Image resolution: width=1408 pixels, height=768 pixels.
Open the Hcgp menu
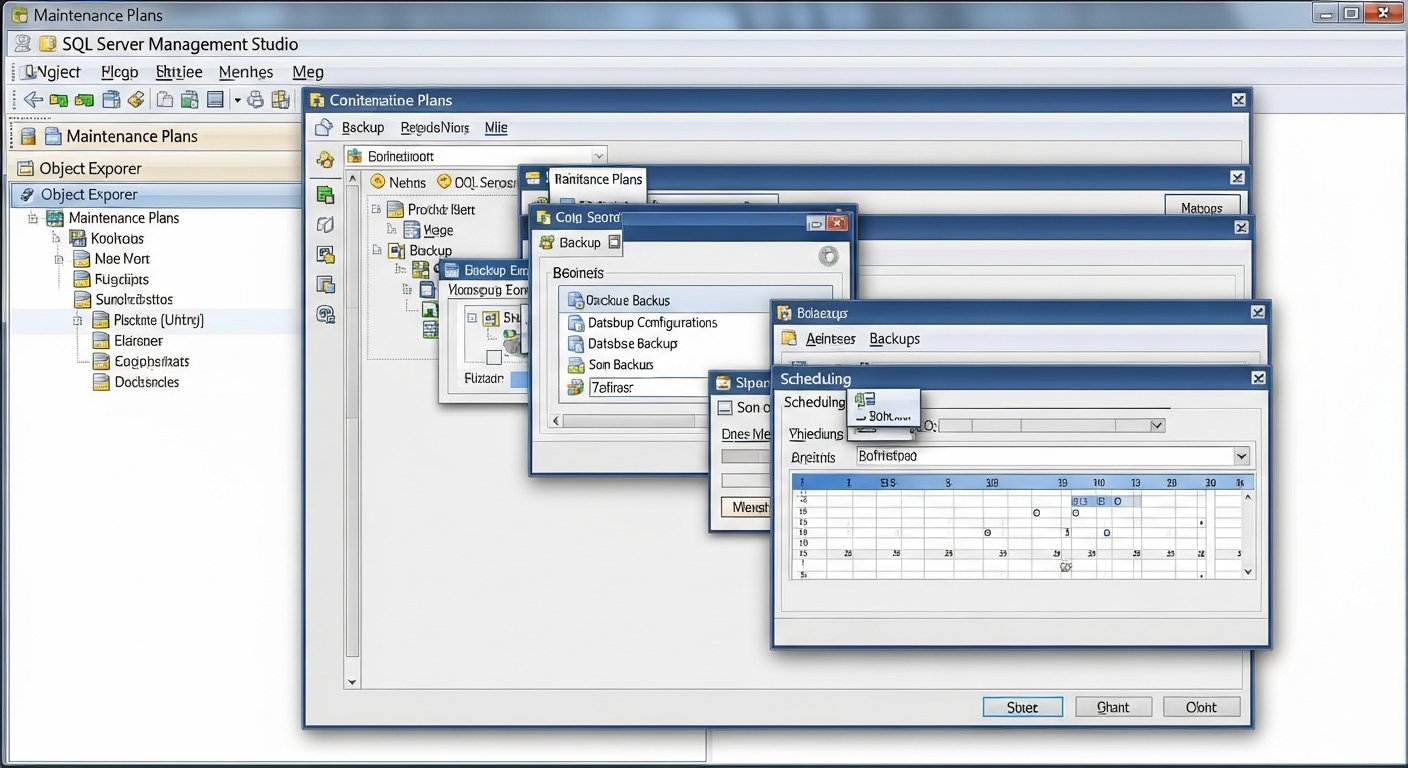point(119,72)
